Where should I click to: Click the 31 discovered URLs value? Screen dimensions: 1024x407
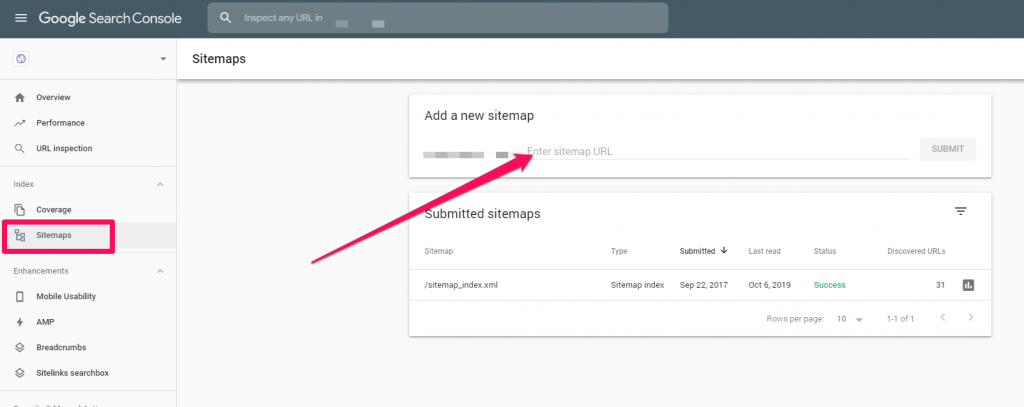(x=940, y=285)
